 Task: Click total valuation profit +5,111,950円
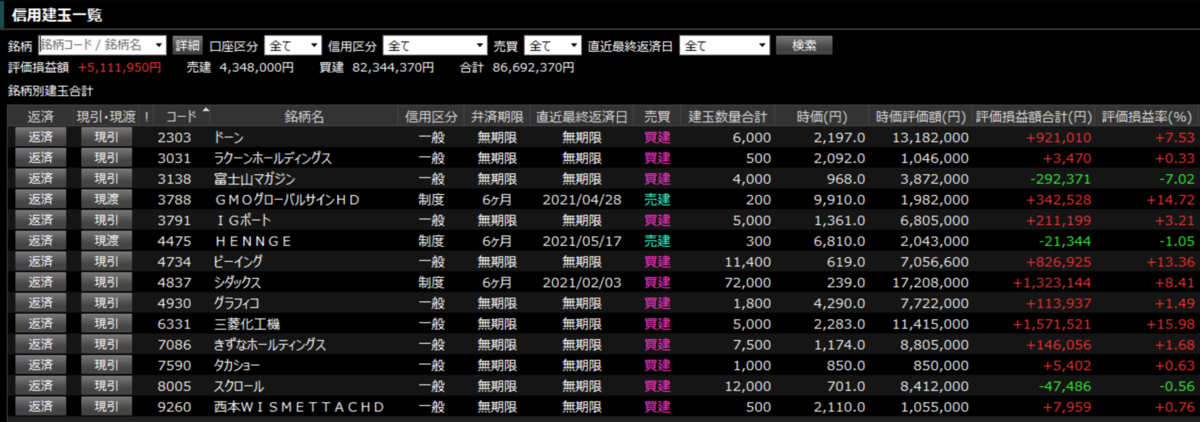(119, 68)
